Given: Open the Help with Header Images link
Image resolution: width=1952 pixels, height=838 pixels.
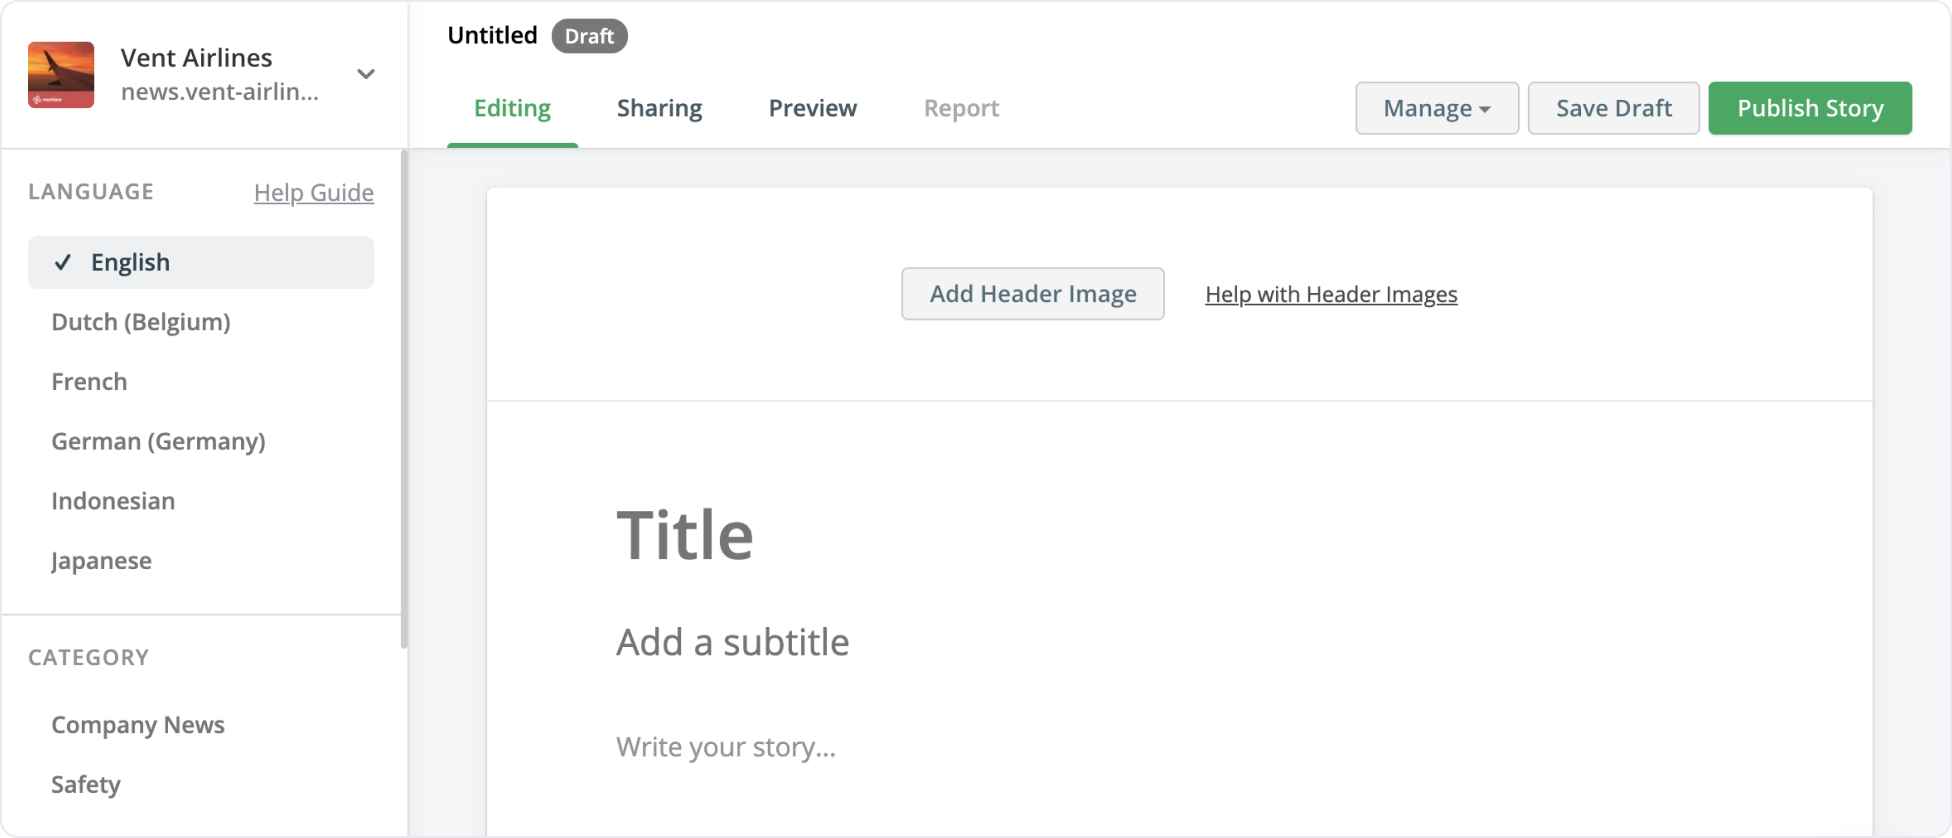Looking at the screenshot, I should pyautogui.click(x=1331, y=294).
